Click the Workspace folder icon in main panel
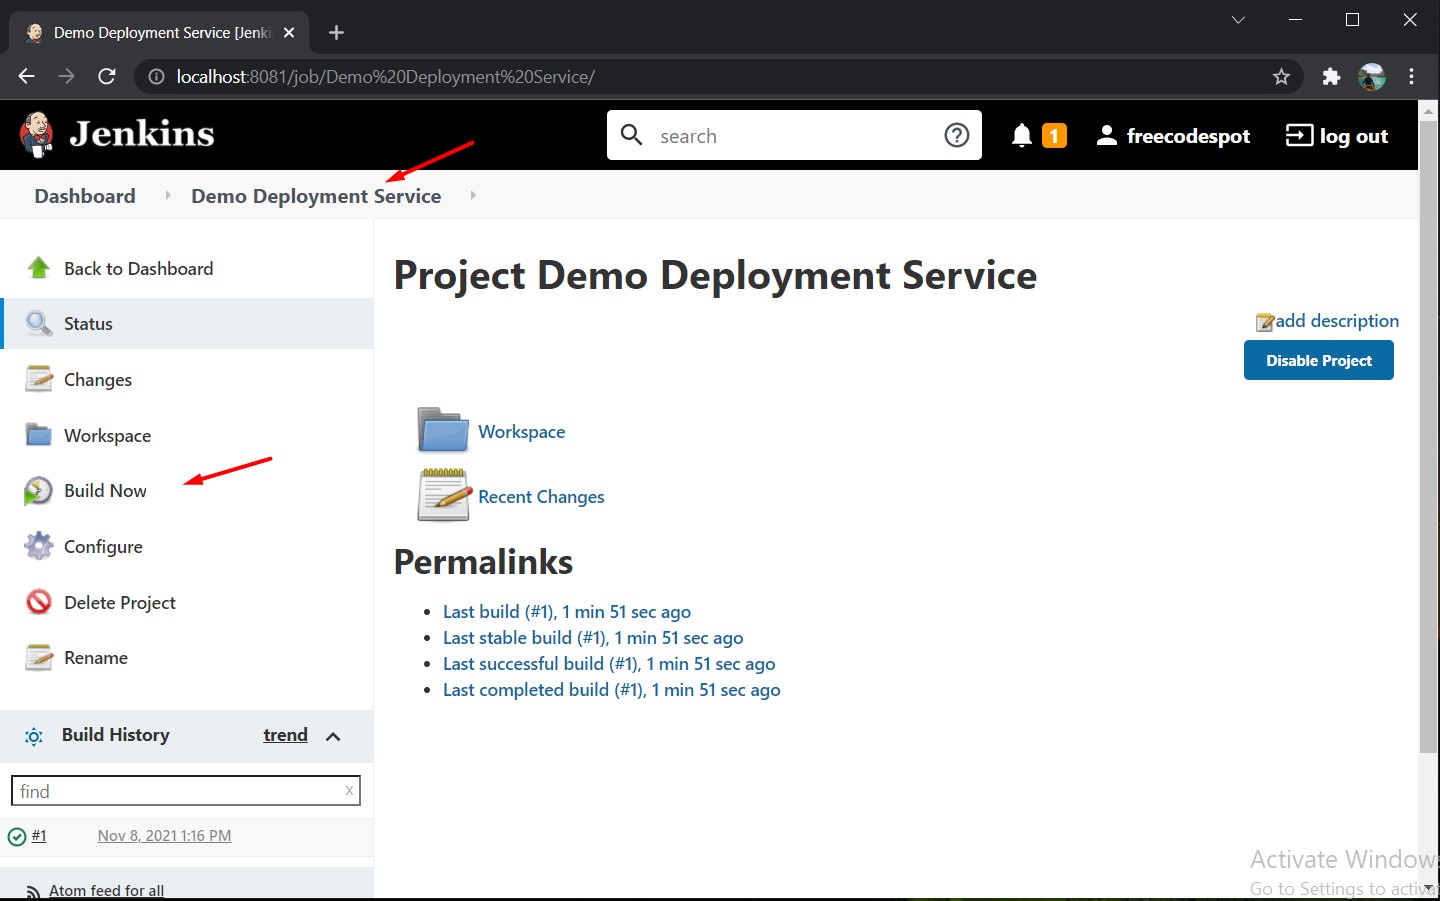This screenshot has width=1440, height=901. click(443, 431)
